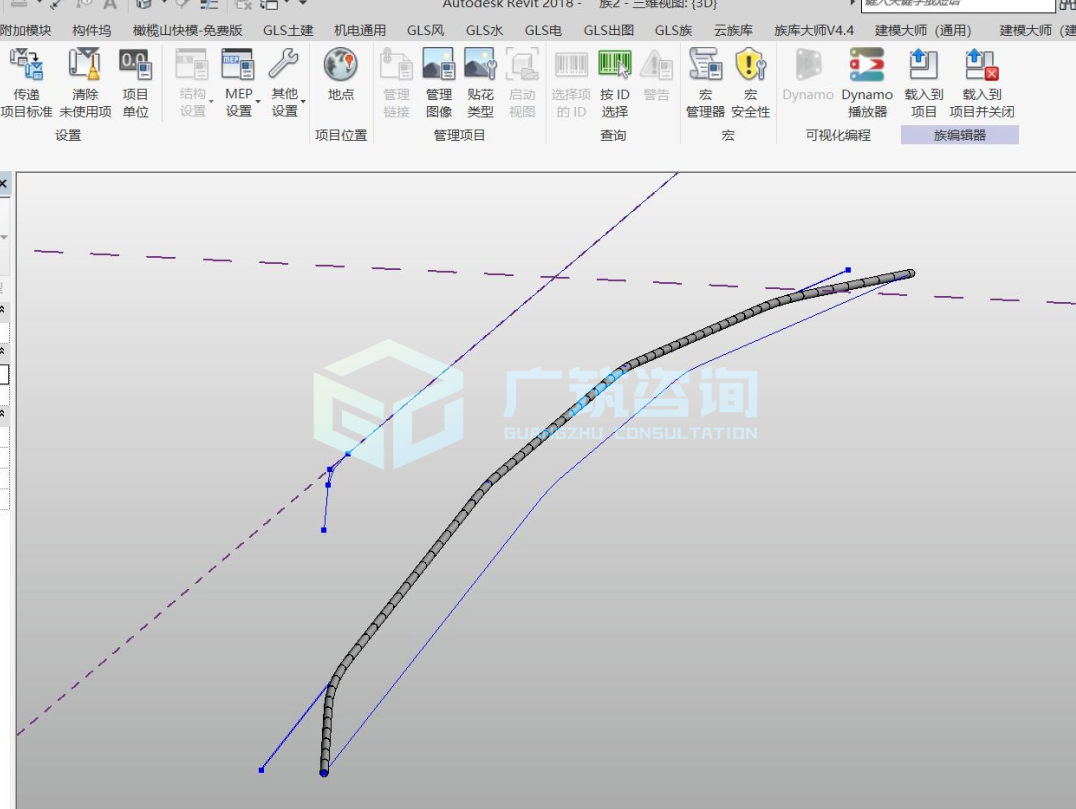Open the 机电通用 ribbon tab

(x=360, y=30)
